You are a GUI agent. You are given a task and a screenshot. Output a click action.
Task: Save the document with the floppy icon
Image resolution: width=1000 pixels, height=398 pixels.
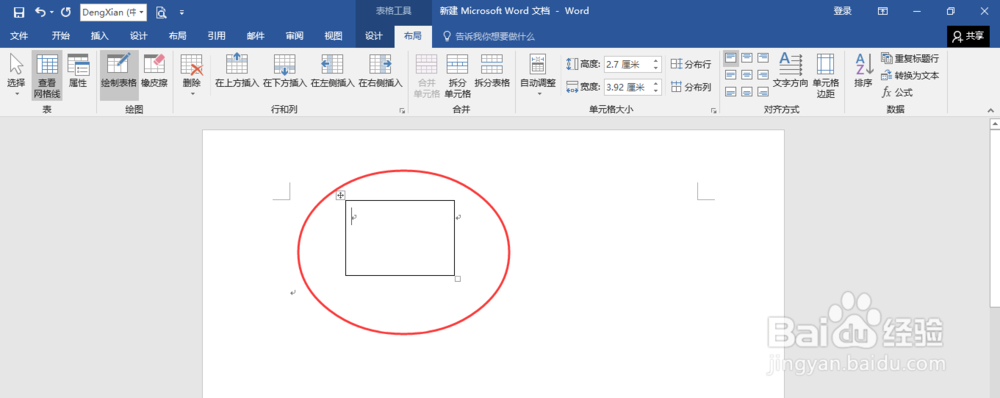coord(19,12)
